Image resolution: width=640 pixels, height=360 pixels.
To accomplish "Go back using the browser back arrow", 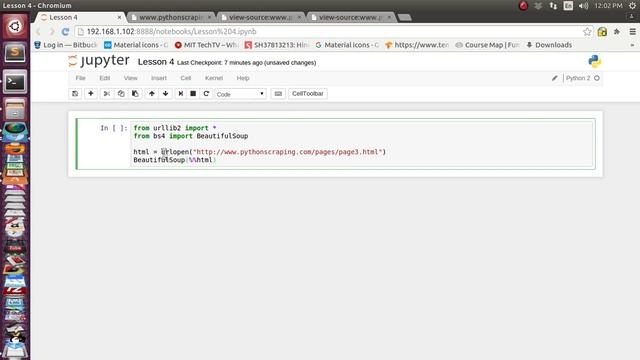I will pos(38,31).
